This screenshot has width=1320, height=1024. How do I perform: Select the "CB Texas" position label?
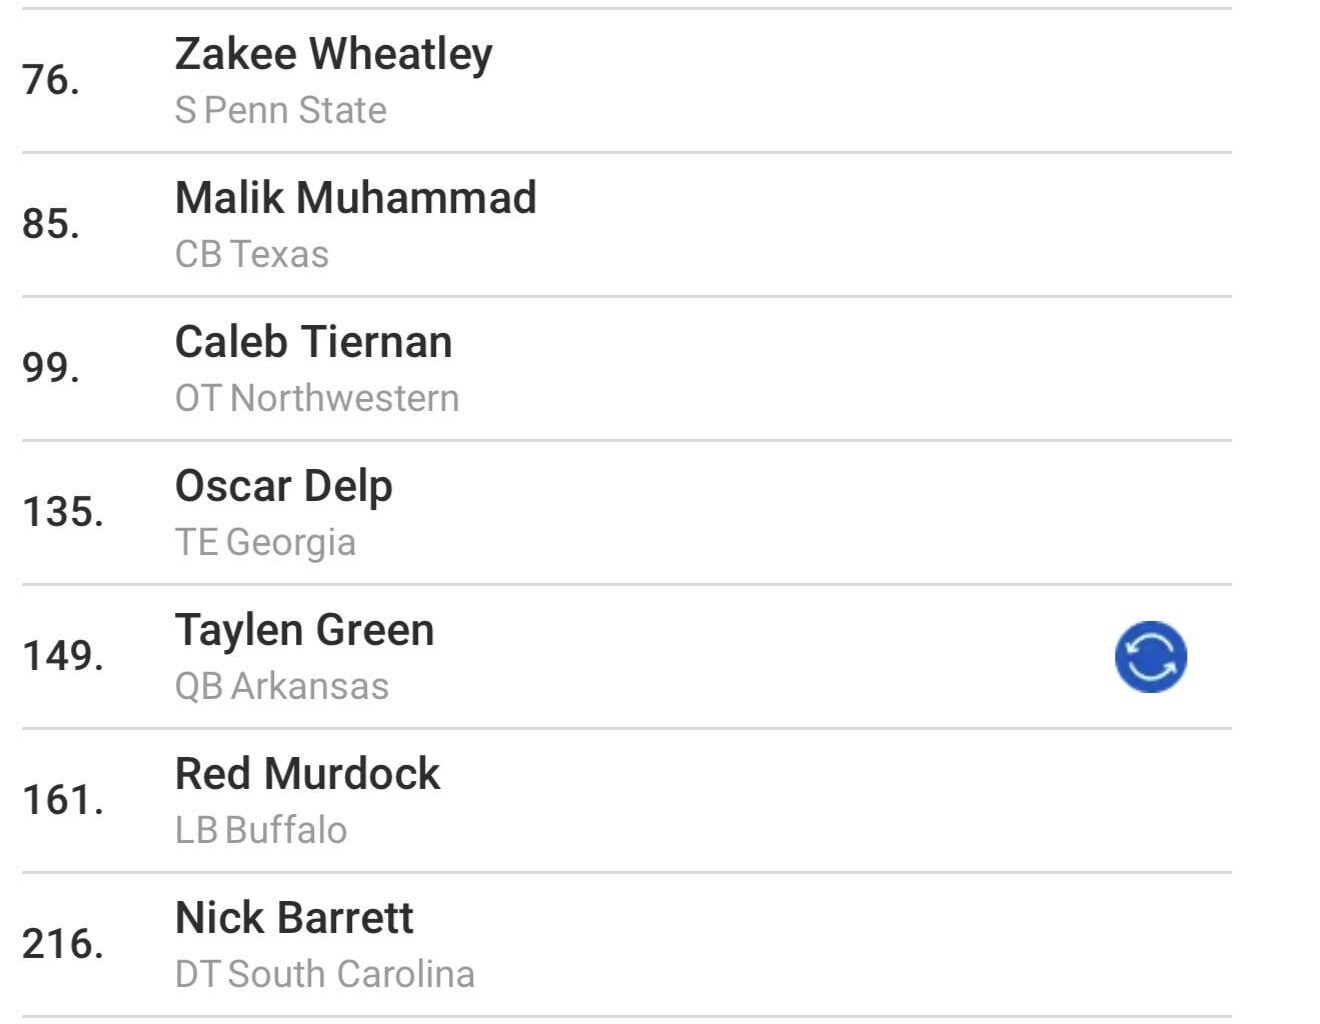(251, 254)
